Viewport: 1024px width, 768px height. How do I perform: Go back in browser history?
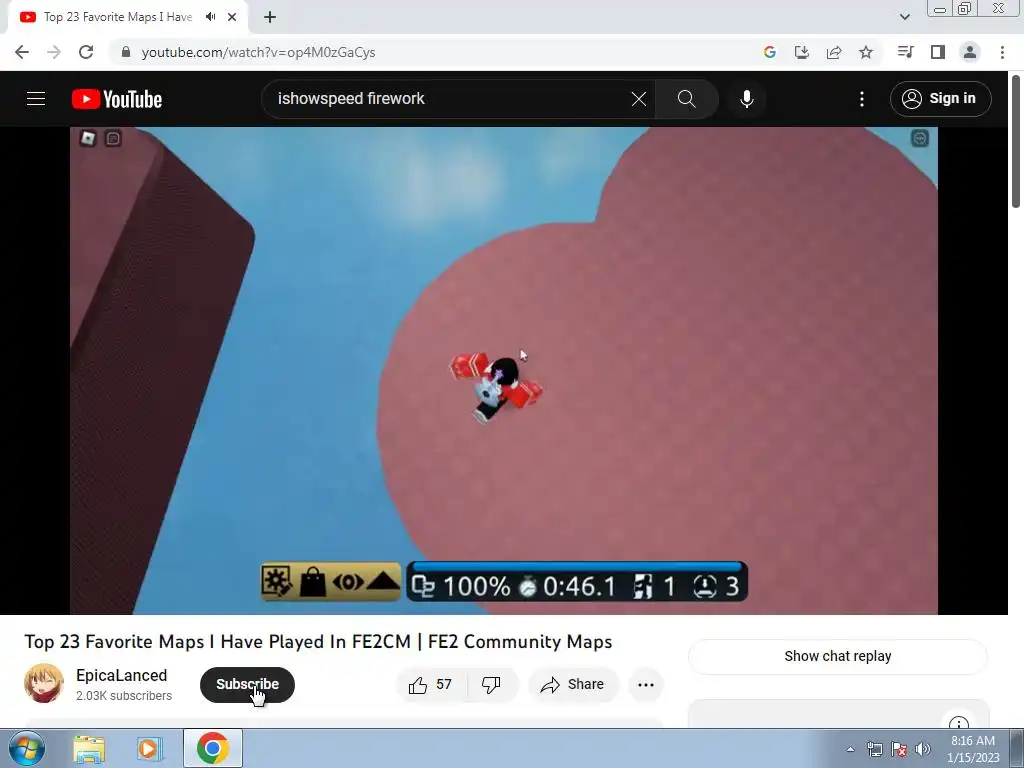point(22,52)
